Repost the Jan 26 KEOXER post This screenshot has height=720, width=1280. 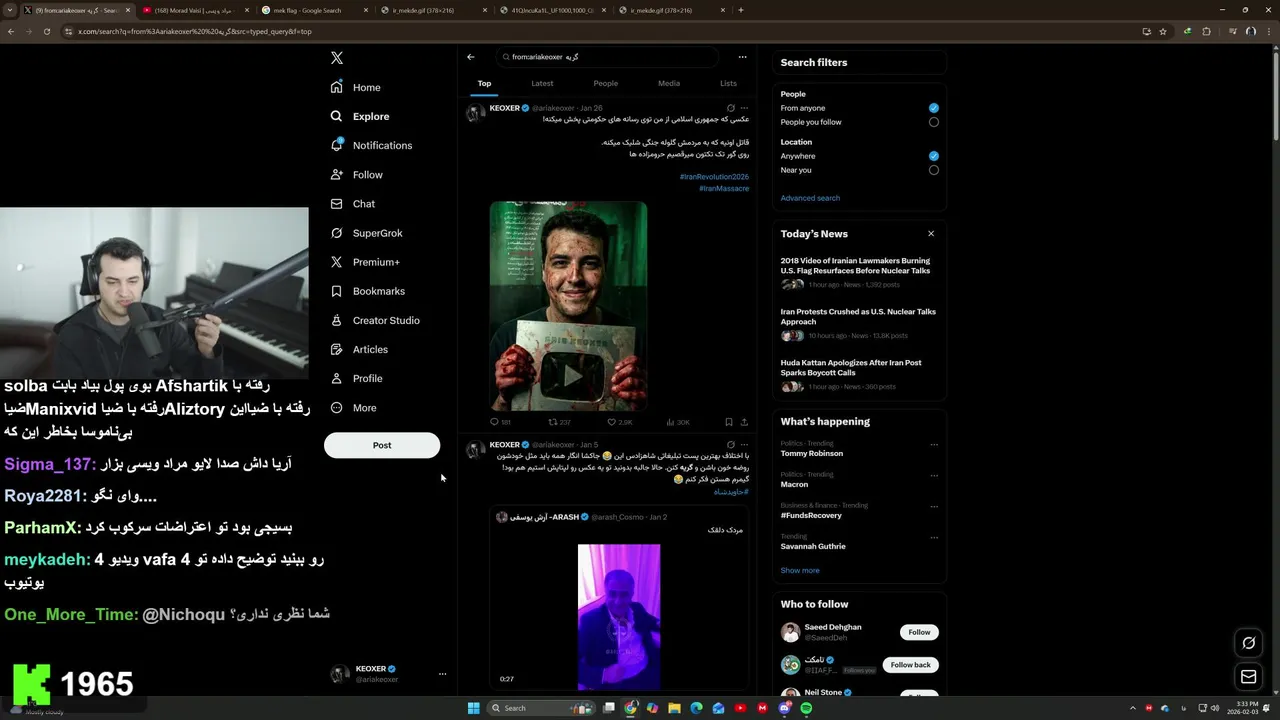click(553, 422)
